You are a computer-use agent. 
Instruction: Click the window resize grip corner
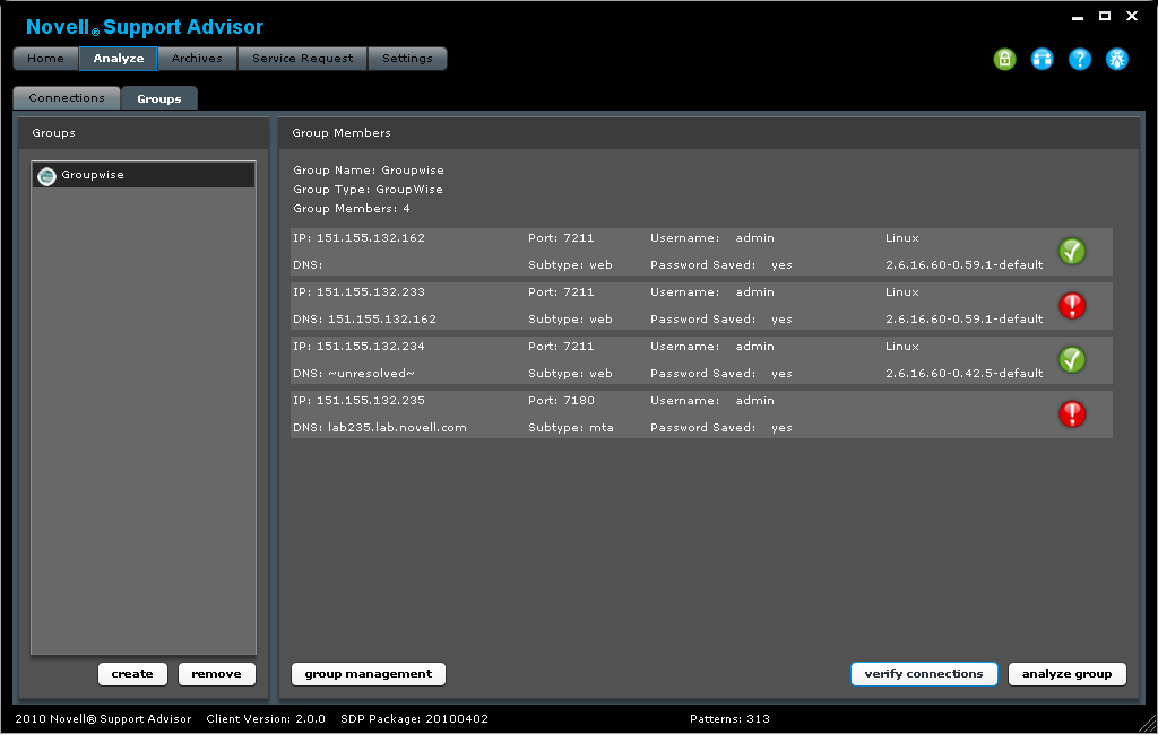click(x=1148, y=724)
